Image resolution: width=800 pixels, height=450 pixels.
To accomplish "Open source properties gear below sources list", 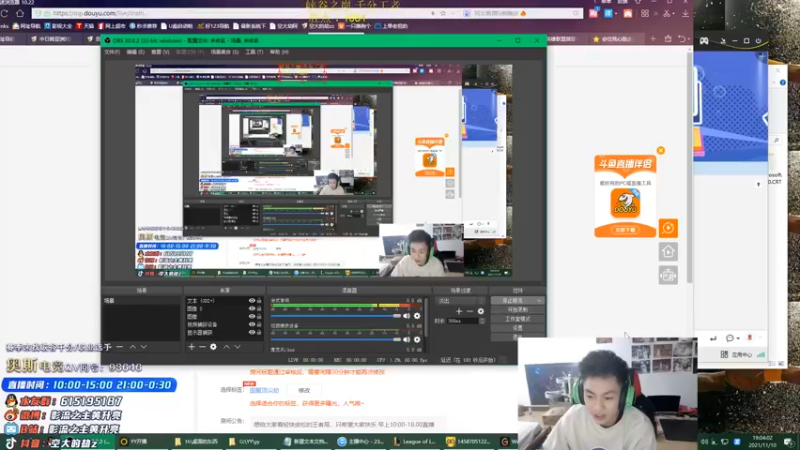I will tap(213, 347).
